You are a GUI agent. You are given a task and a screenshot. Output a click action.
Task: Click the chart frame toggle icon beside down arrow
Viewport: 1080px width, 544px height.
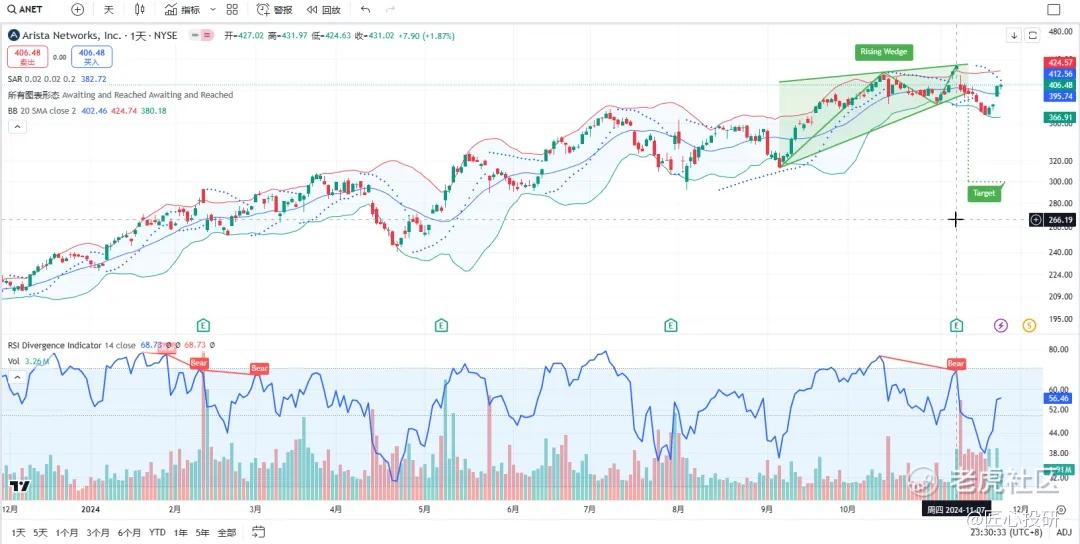coord(1032,35)
